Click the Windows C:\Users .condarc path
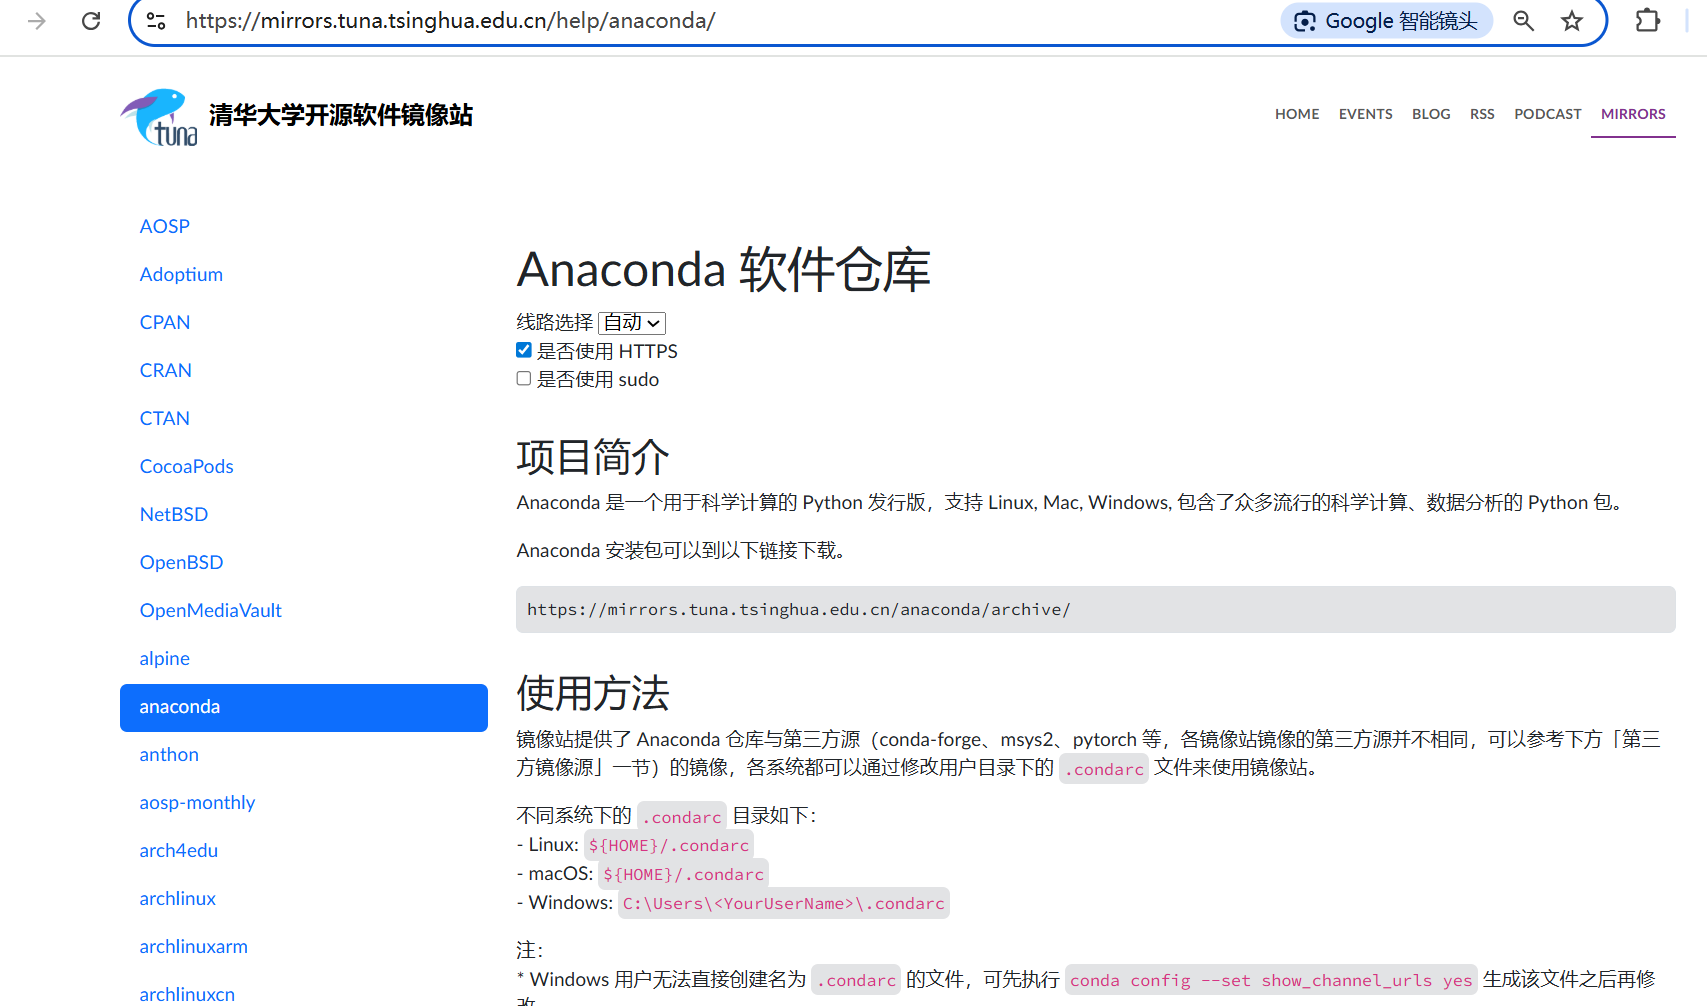 784,903
